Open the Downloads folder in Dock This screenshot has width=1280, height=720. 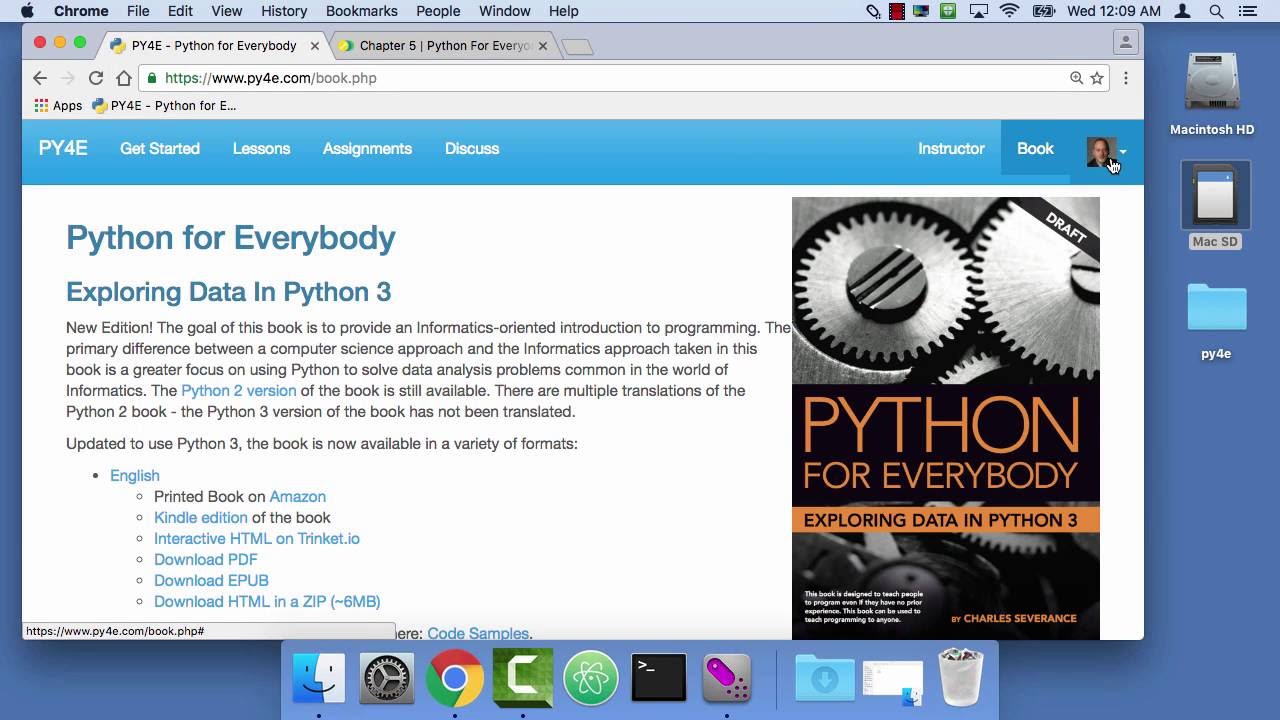pos(825,678)
